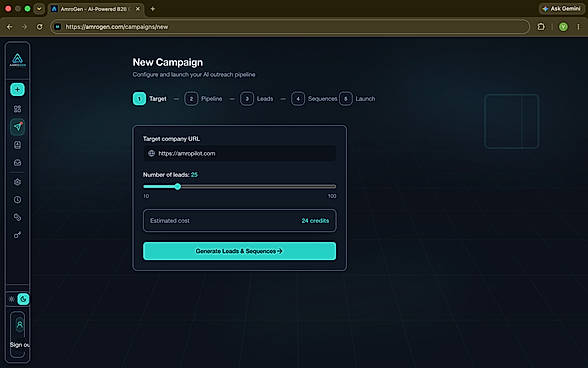Click the site info icon in address bar
This screenshot has height=368, width=588.
coord(58,27)
